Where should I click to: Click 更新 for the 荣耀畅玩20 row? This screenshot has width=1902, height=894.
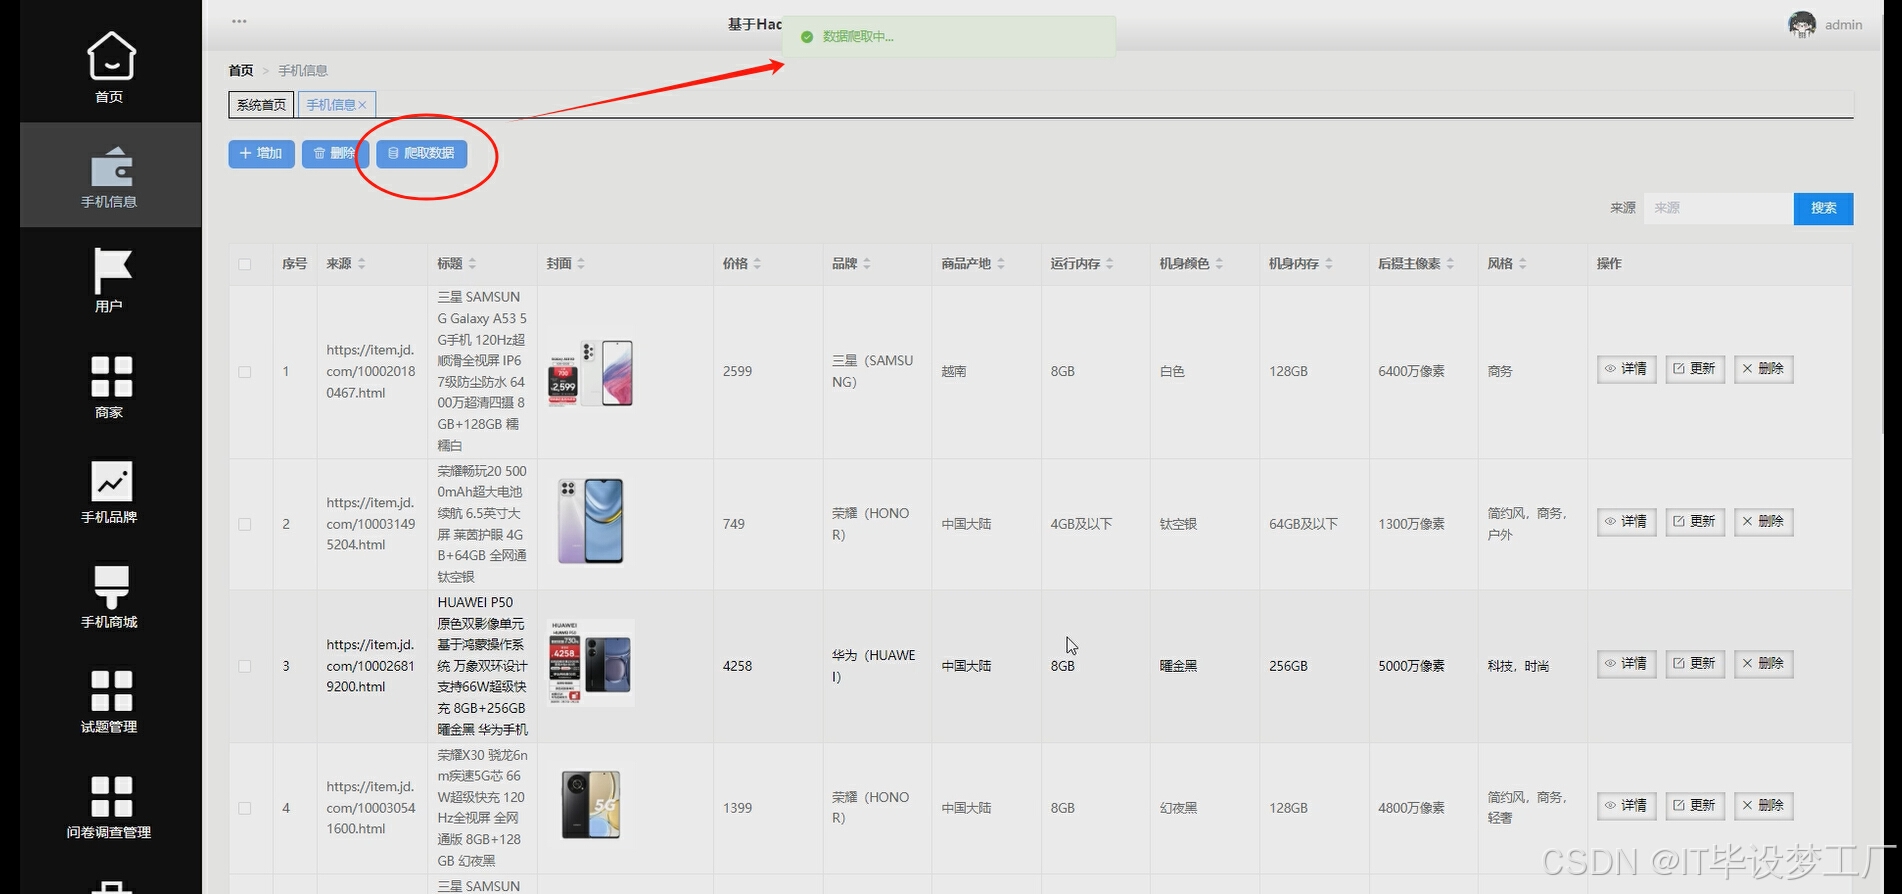(1695, 522)
